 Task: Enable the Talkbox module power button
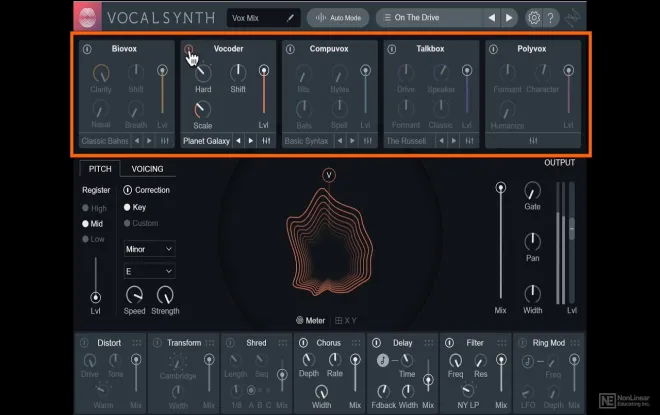click(x=391, y=49)
